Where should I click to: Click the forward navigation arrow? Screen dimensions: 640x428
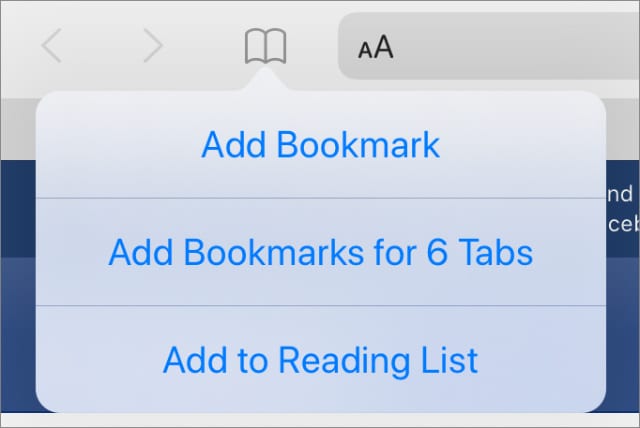153,45
